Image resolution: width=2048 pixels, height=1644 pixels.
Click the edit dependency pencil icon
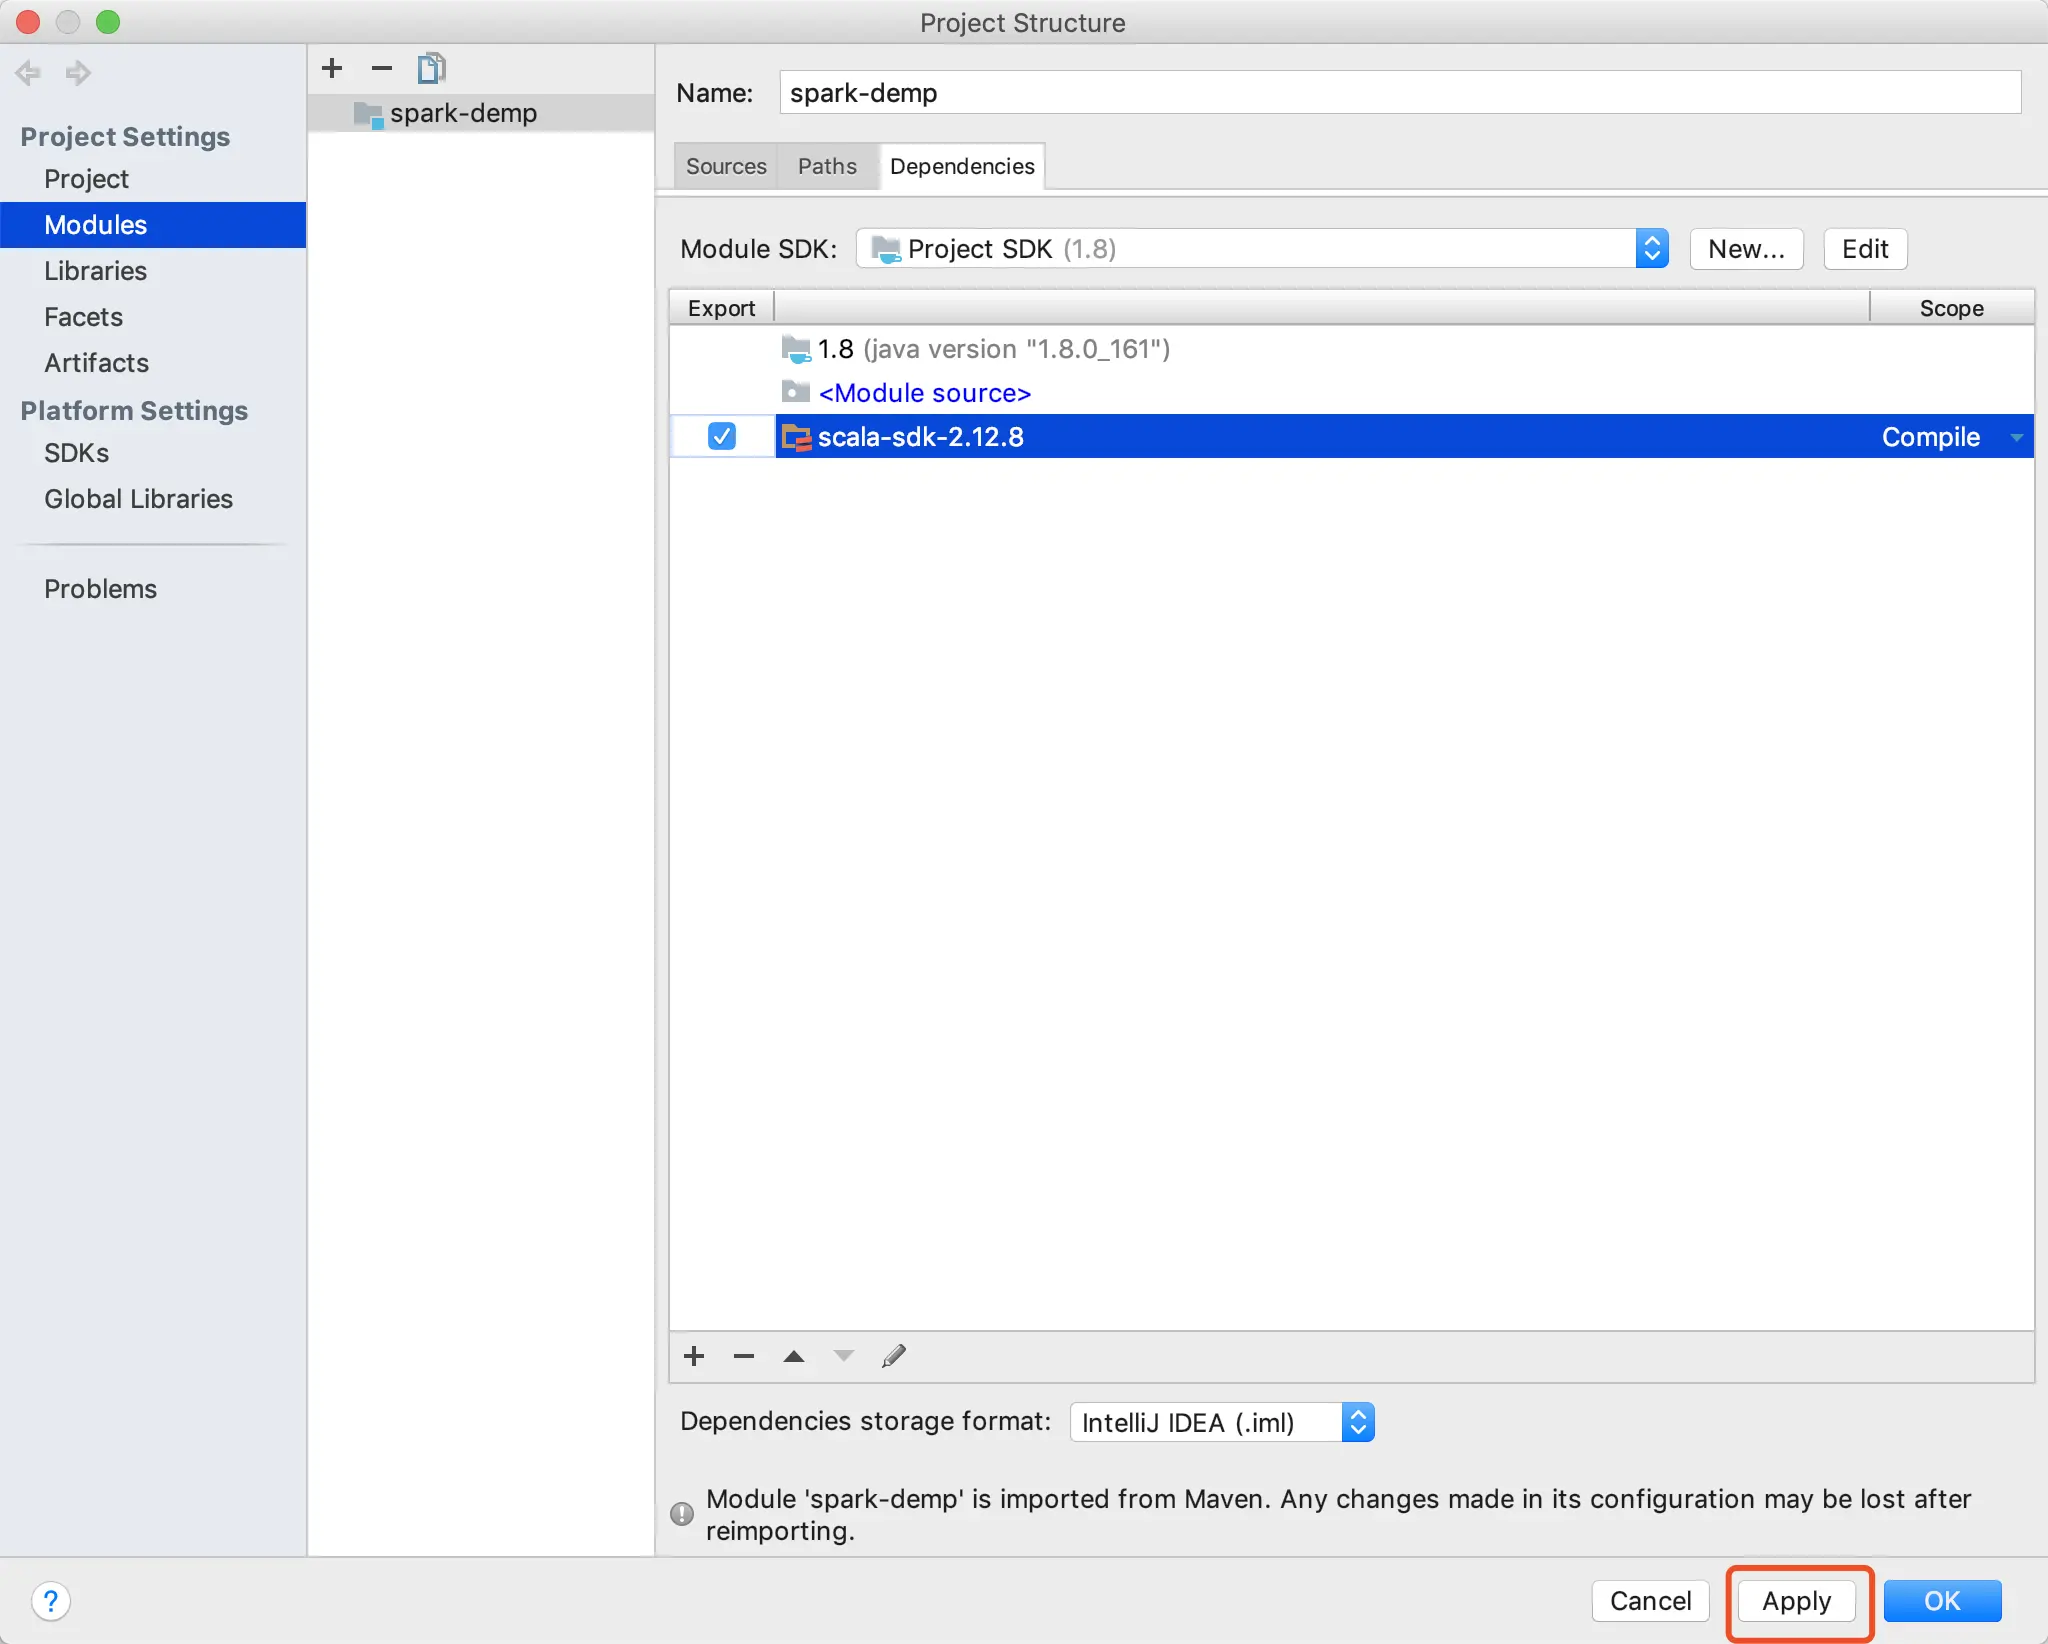coord(894,1356)
